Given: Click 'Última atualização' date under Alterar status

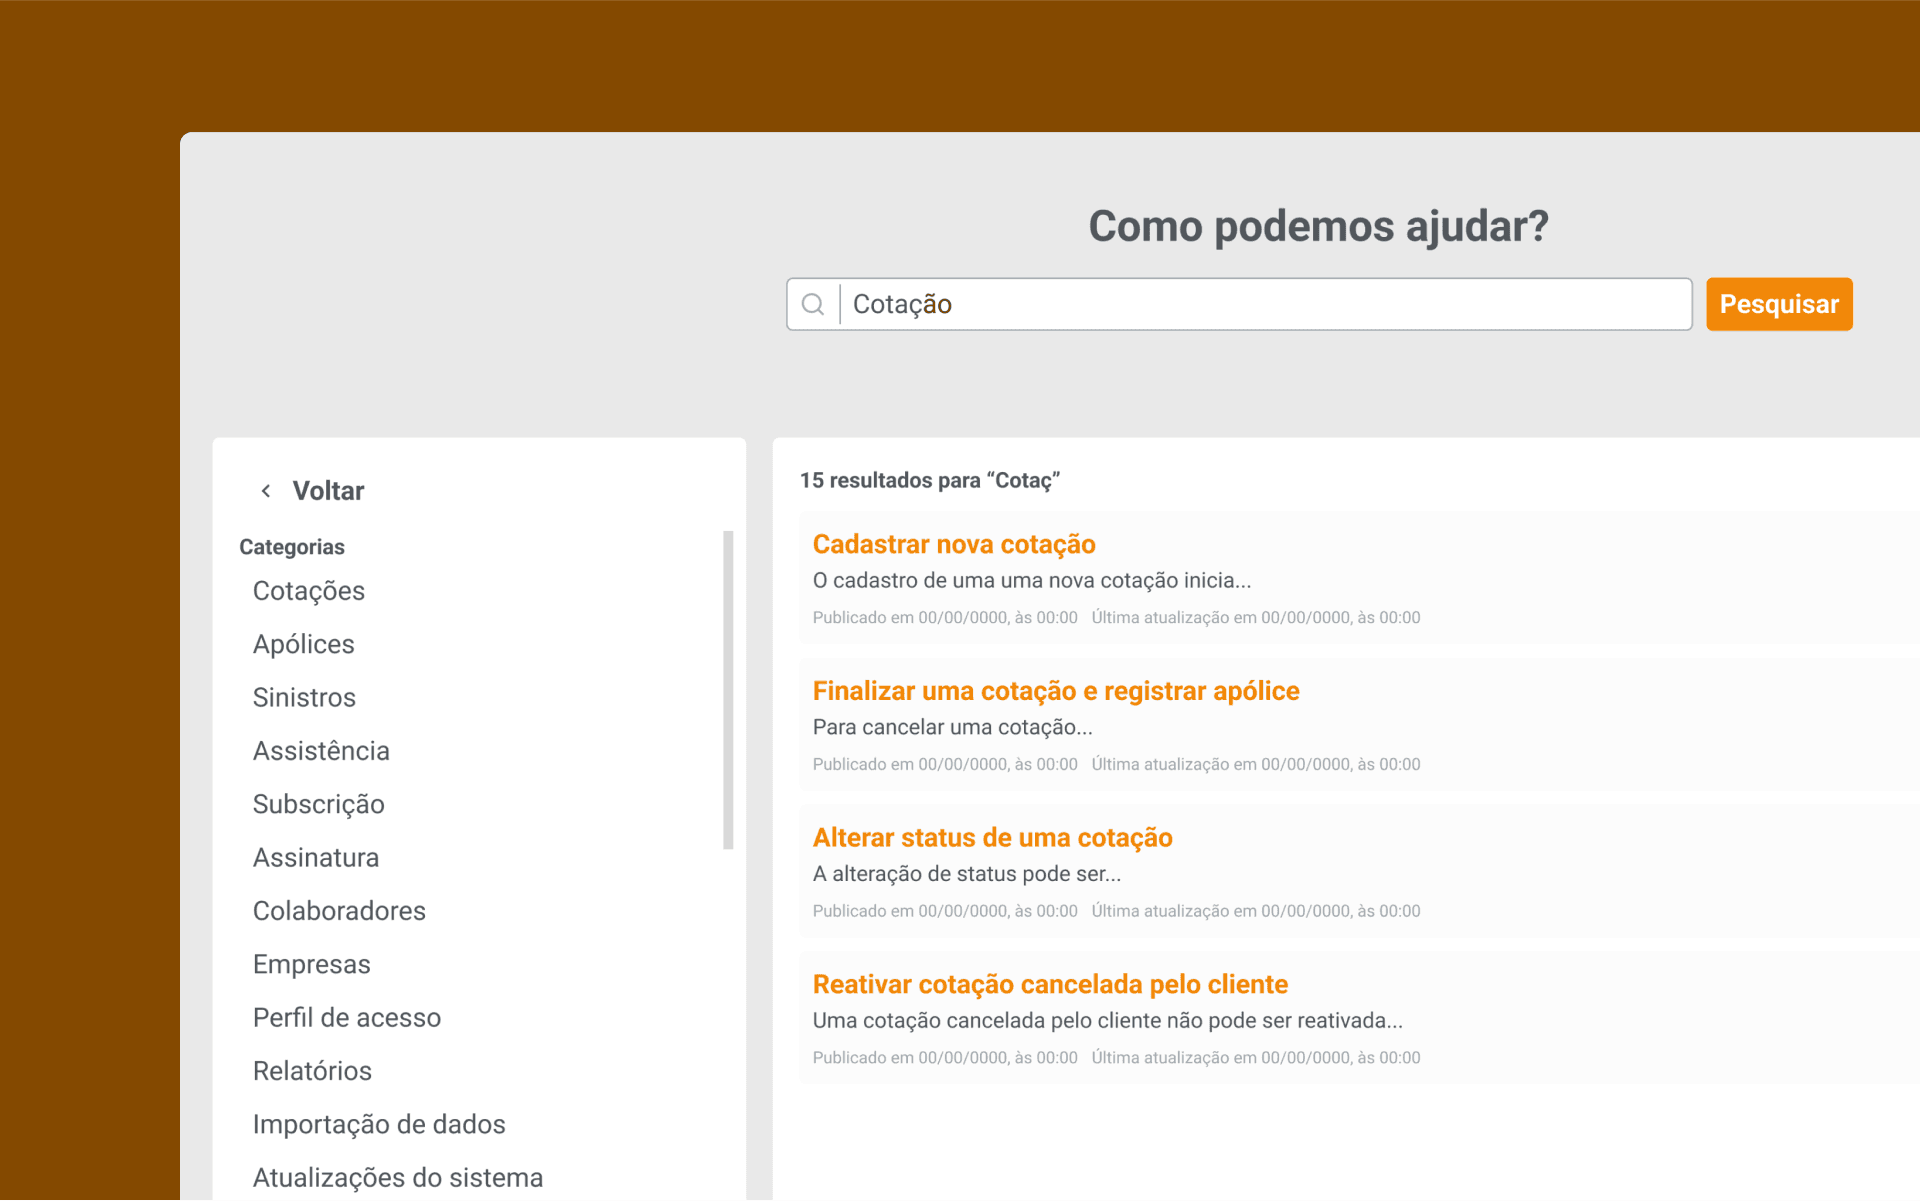Looking at the screenshot, I should click(1256, 912).
